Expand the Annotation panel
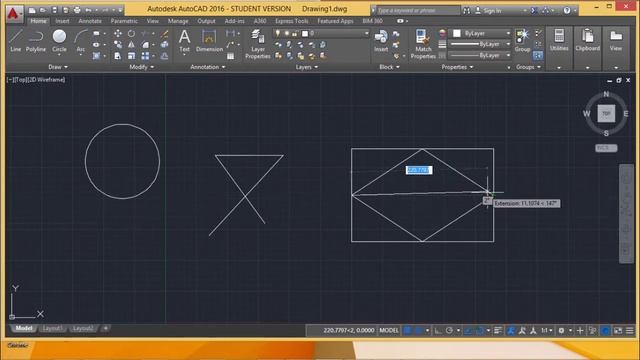Image resolution: width=640 pixels, height=360 pixels. (x=208, y=67)
